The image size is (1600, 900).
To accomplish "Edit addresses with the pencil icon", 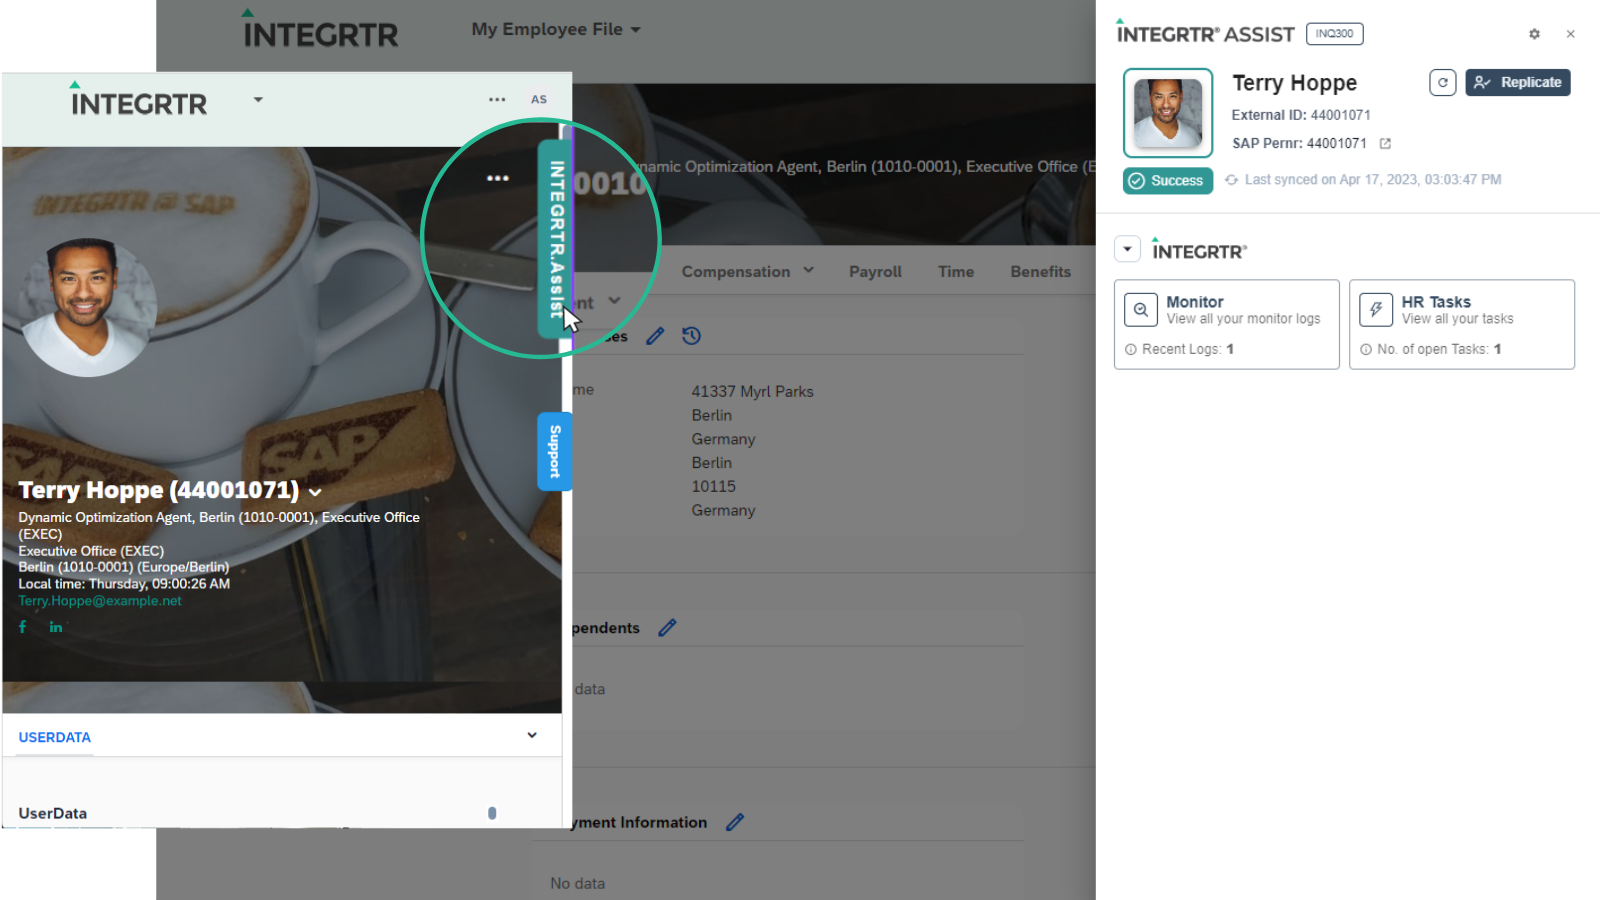I will pos(655,336).
